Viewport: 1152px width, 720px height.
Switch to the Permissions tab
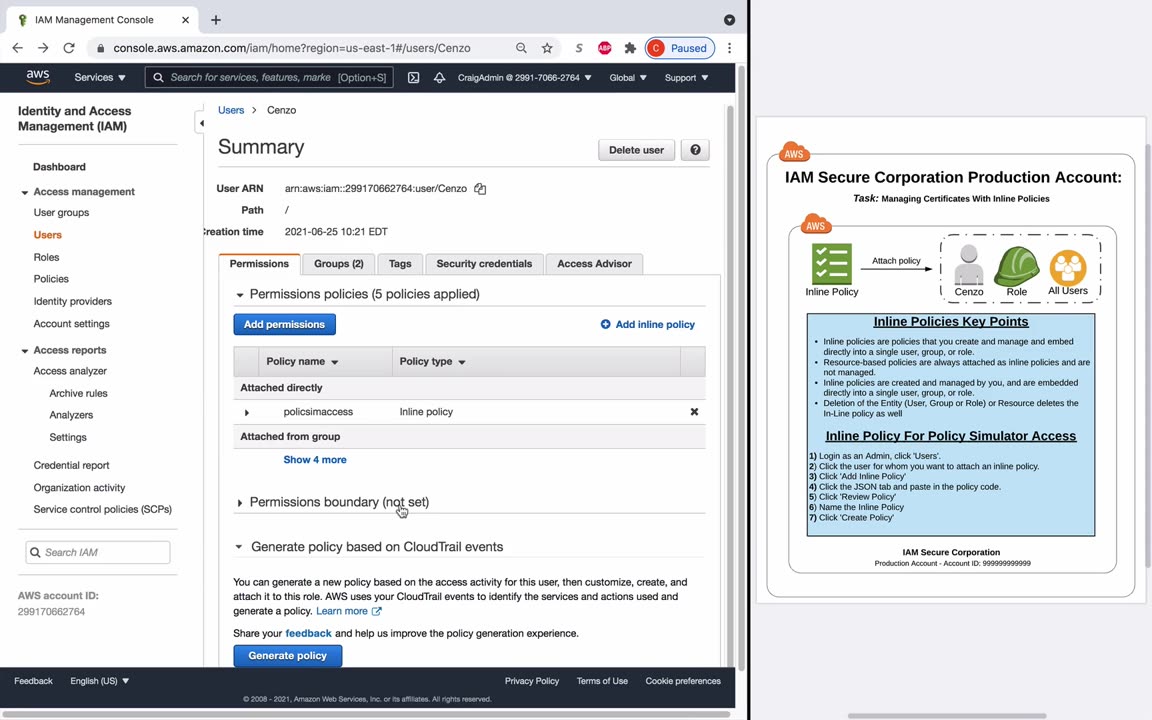click(259, 264)
